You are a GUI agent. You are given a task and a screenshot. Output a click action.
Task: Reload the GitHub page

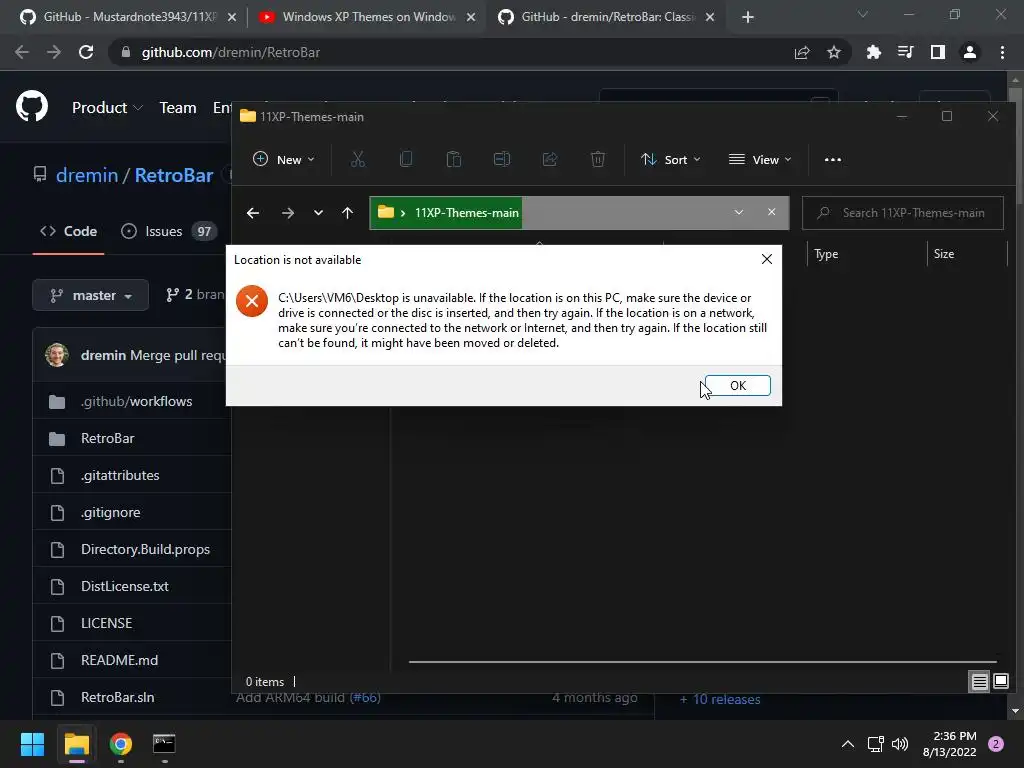click(86, 52)
